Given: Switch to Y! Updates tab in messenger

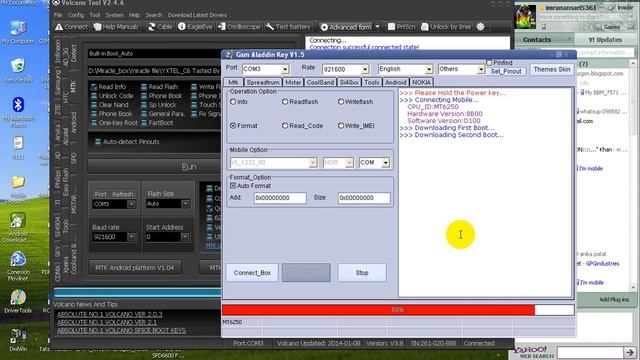Looking at the screenshot, I should click(605, 40).
